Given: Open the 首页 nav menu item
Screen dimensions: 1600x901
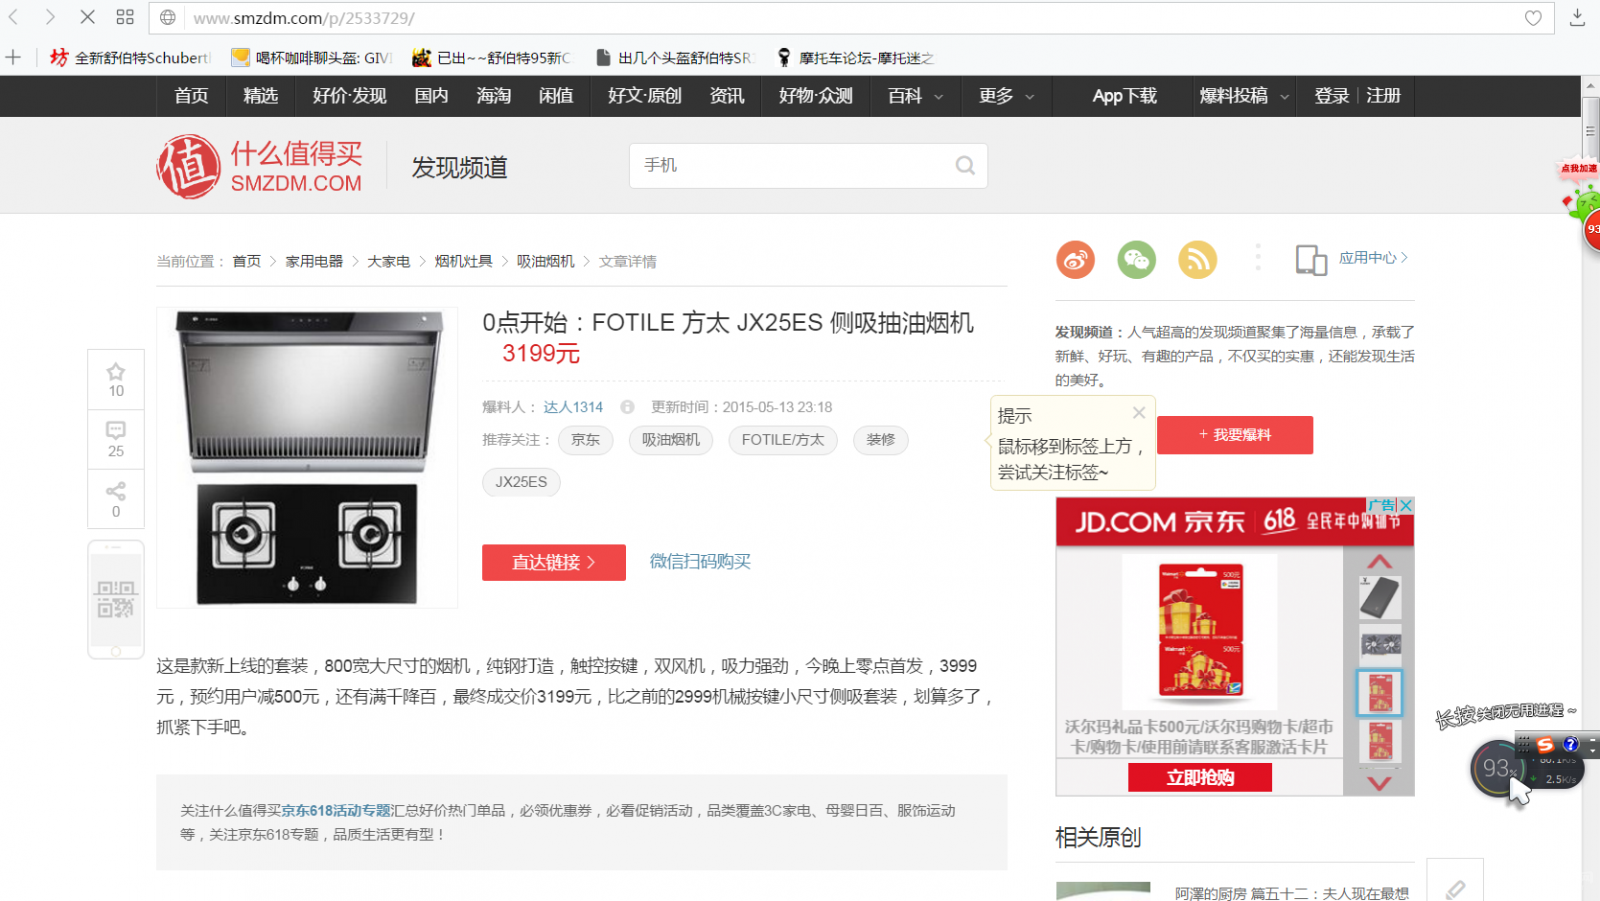Looking at the screenshot, I should click(191, 96).
